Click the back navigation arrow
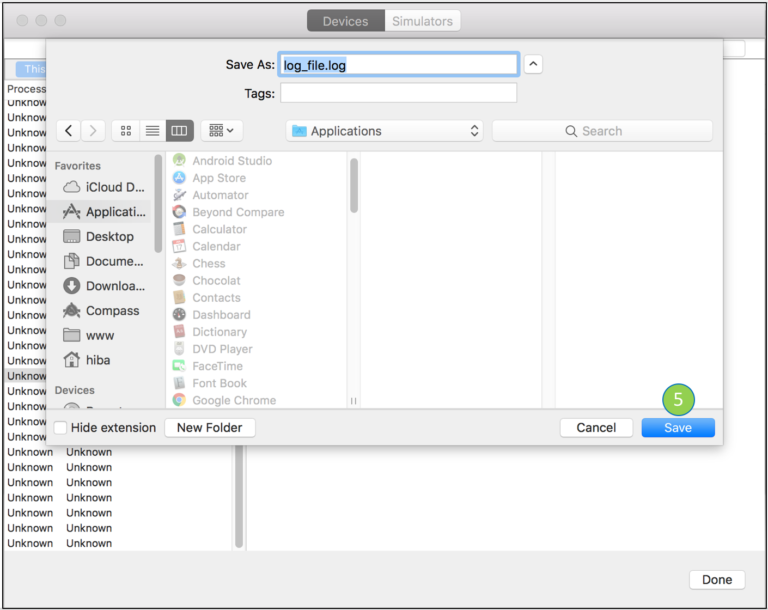Image resolution: width=768 pixels, height=610 pixels. [x=69, y=131]
